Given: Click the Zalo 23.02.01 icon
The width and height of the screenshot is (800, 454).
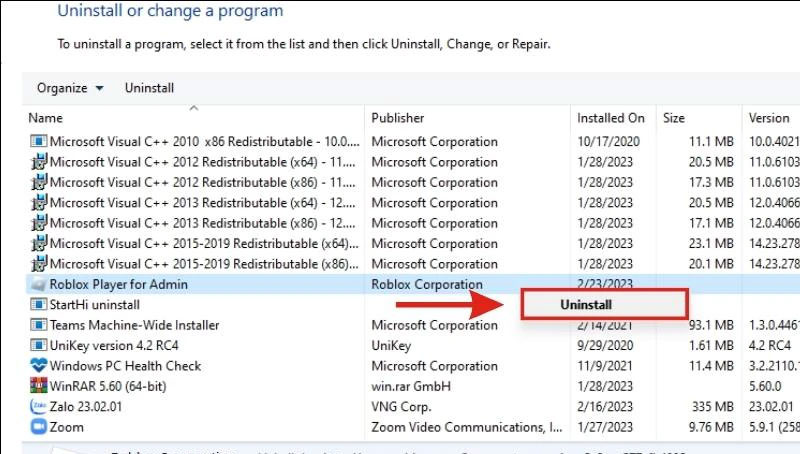Looking at the screenshot, I should tap(39, 407).
